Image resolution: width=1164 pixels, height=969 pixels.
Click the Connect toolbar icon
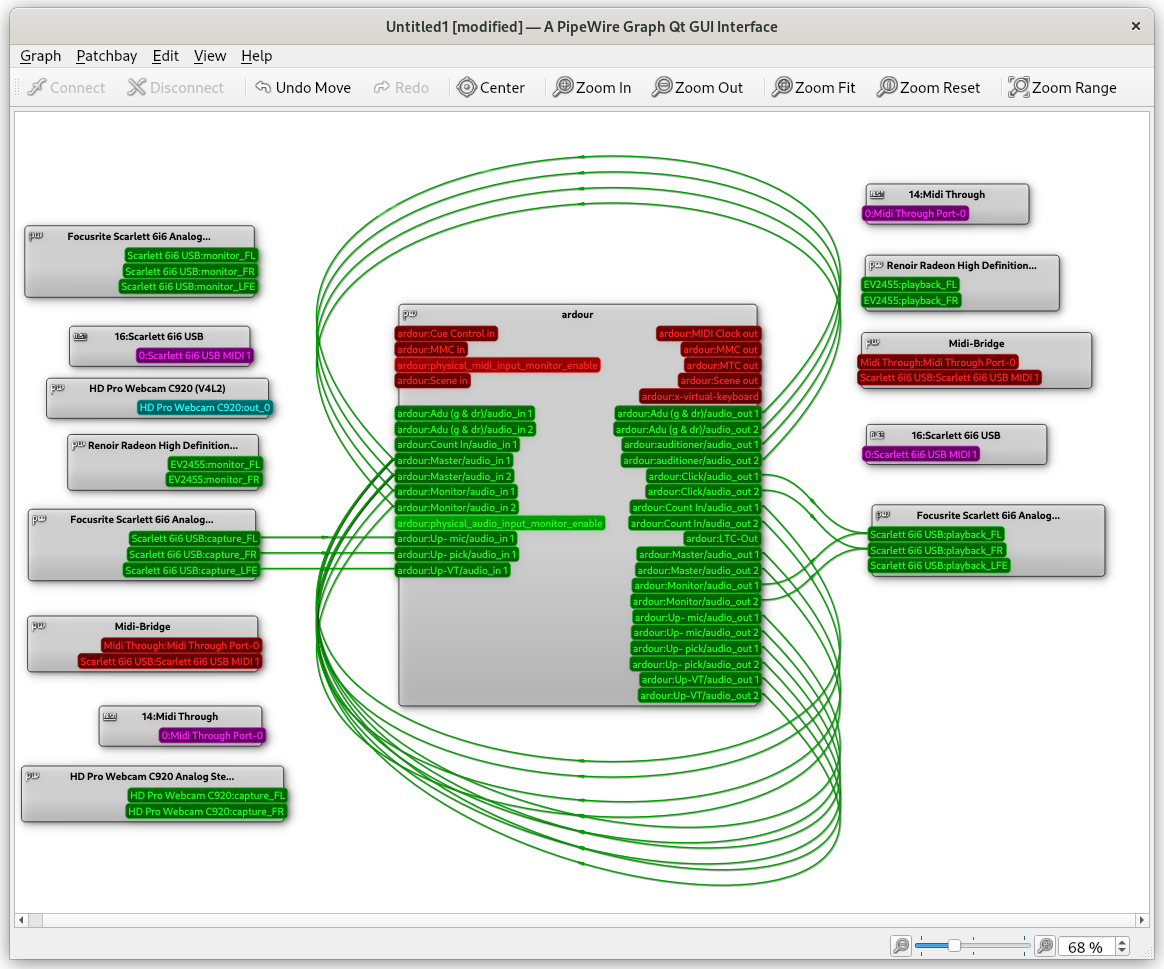[x=36, y=88]
